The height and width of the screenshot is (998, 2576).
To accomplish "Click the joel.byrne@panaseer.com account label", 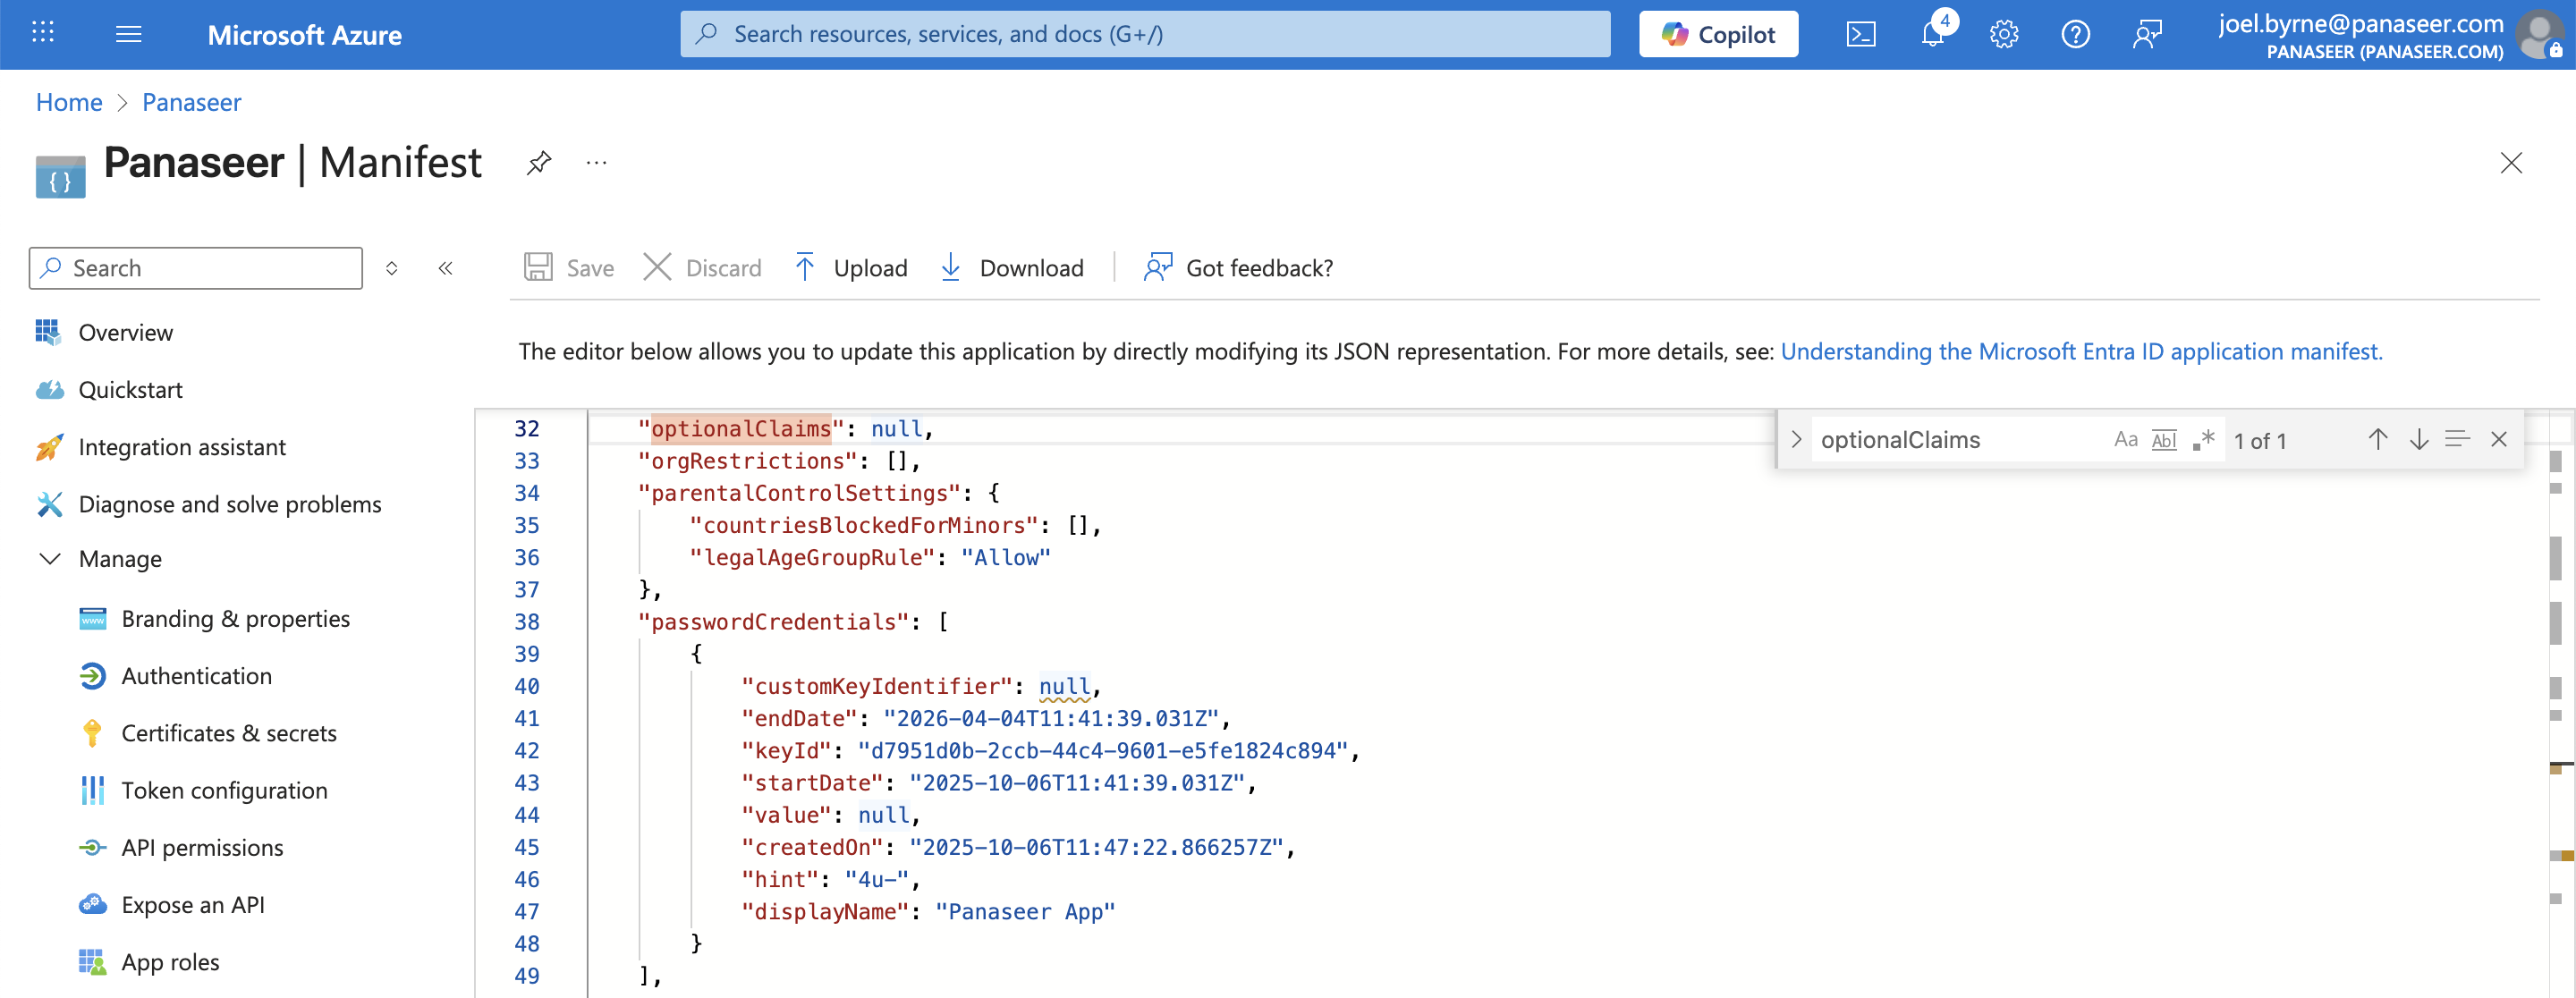I will pyautogui.click(x=2360, y=23).
